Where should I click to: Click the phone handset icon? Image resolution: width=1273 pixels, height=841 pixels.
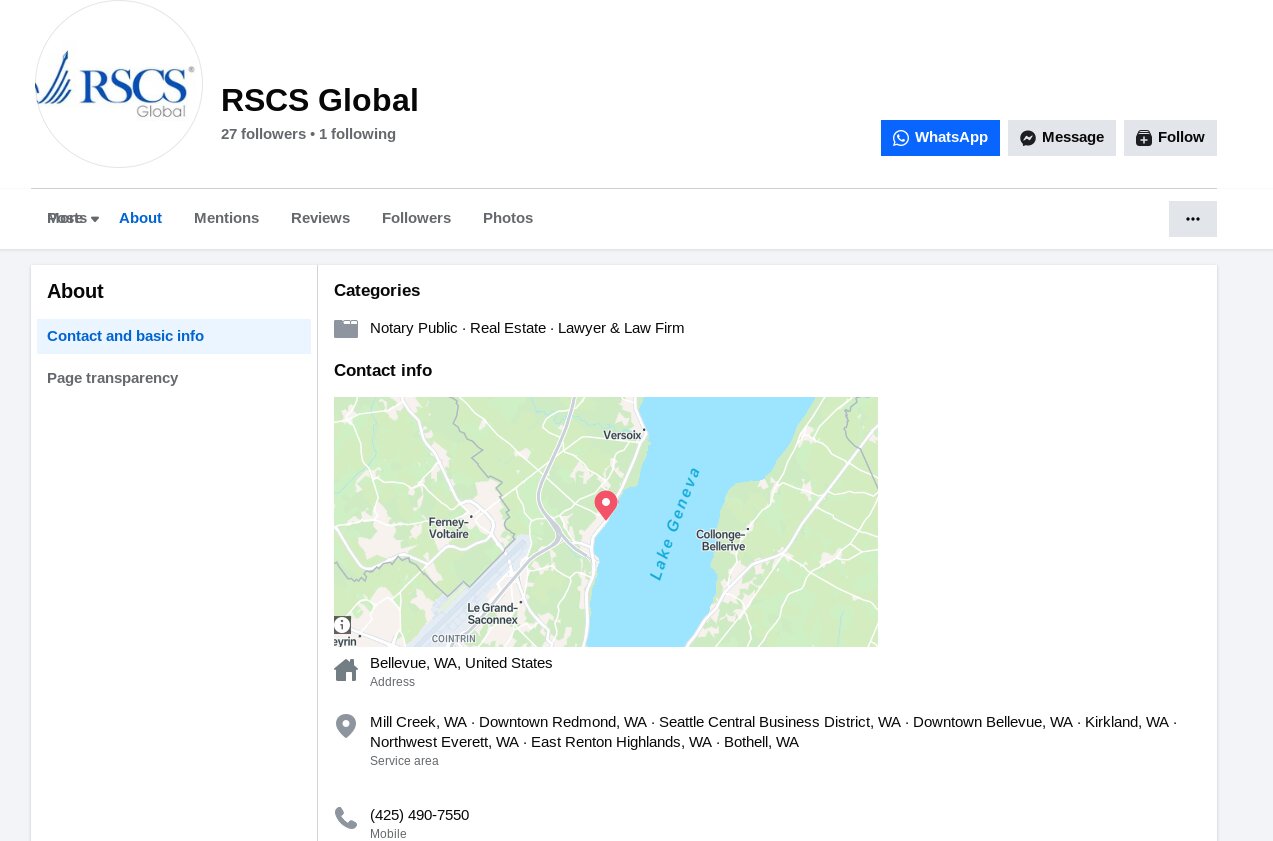pos(346,818)
